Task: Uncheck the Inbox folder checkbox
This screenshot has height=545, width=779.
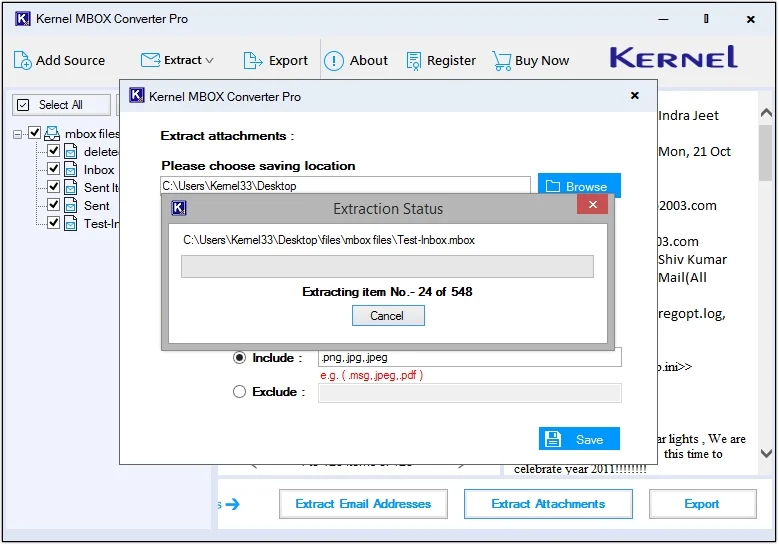Action: (x=53, y=168)
